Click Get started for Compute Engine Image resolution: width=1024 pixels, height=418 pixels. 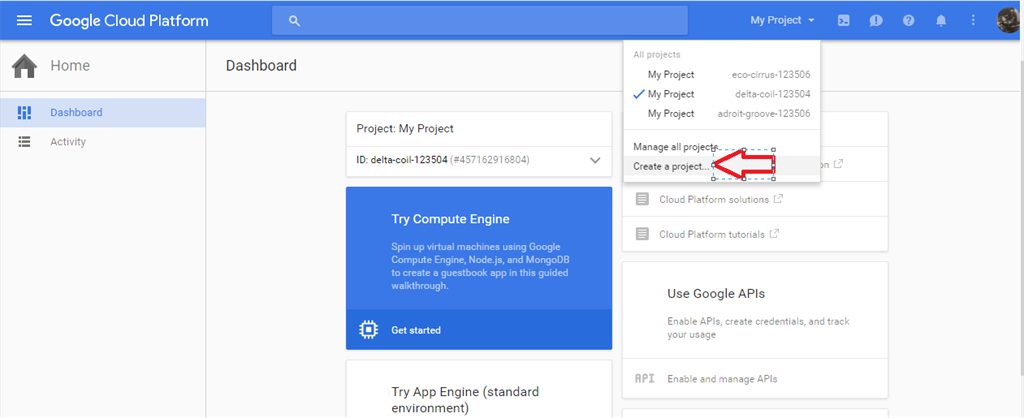click(x=415, y=330)
